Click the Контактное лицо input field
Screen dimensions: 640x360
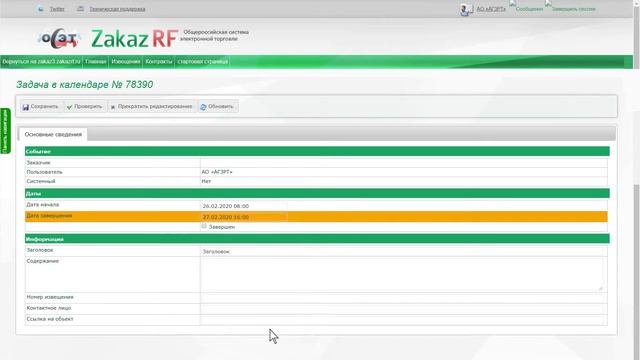pyautogui.click(x=403, y=309)
